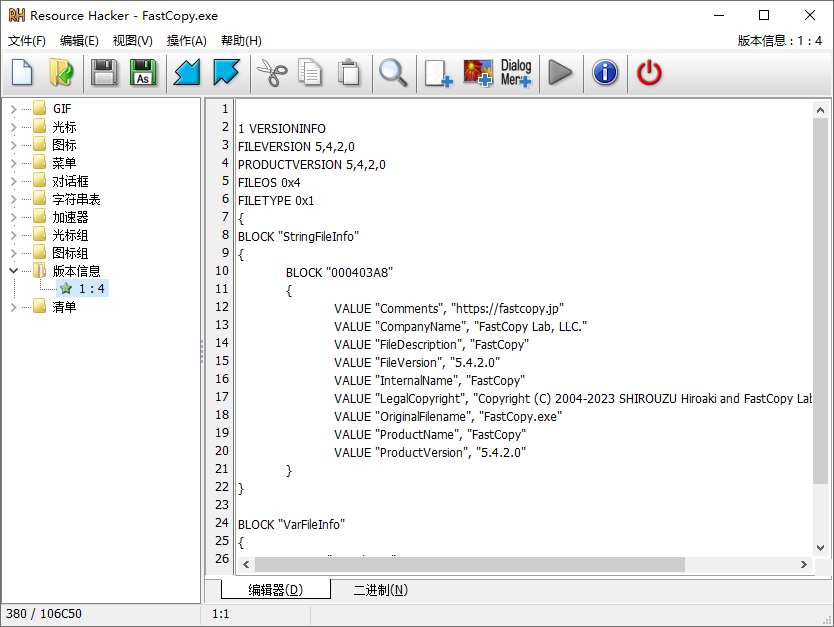
Task: Expand the 光标 tree node
Action: coord(13,127)
